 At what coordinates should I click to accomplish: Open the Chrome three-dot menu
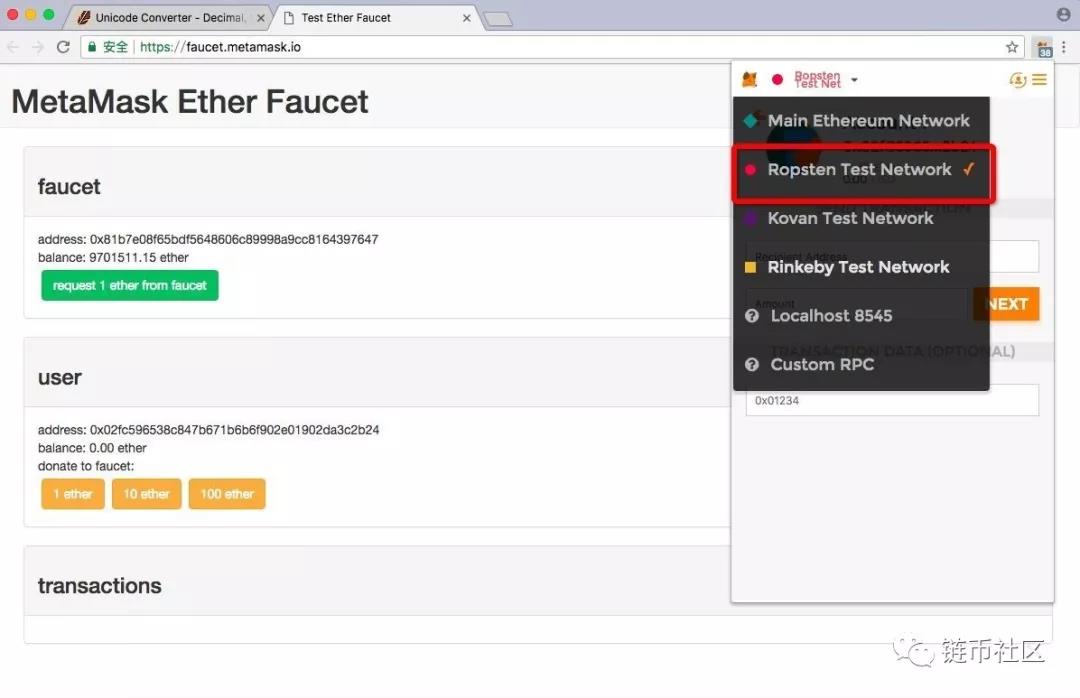pyautogui.click(x=1064, y=47)
